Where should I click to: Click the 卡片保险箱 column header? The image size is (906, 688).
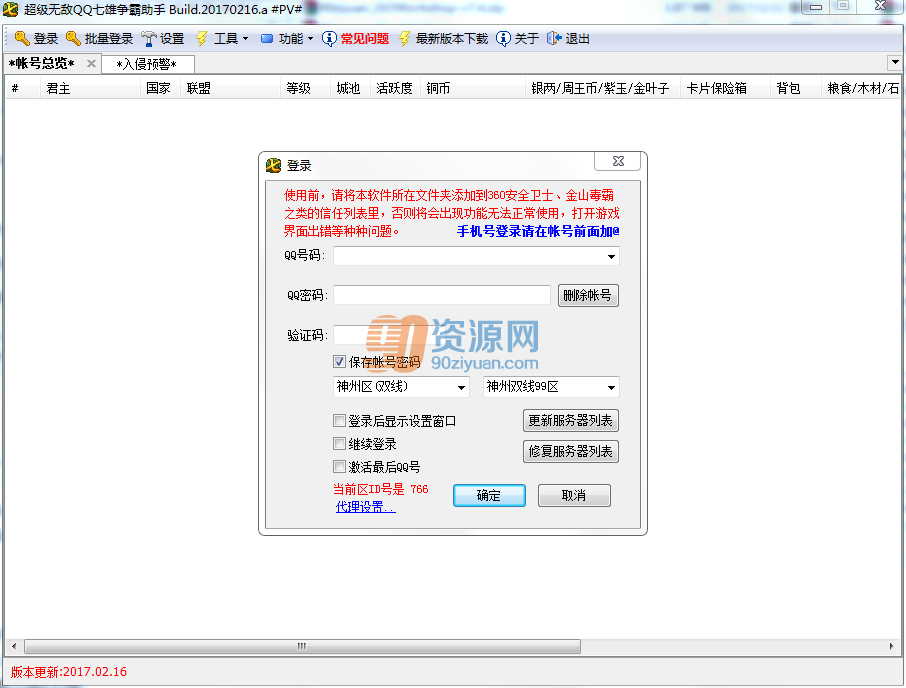[725, 88]
